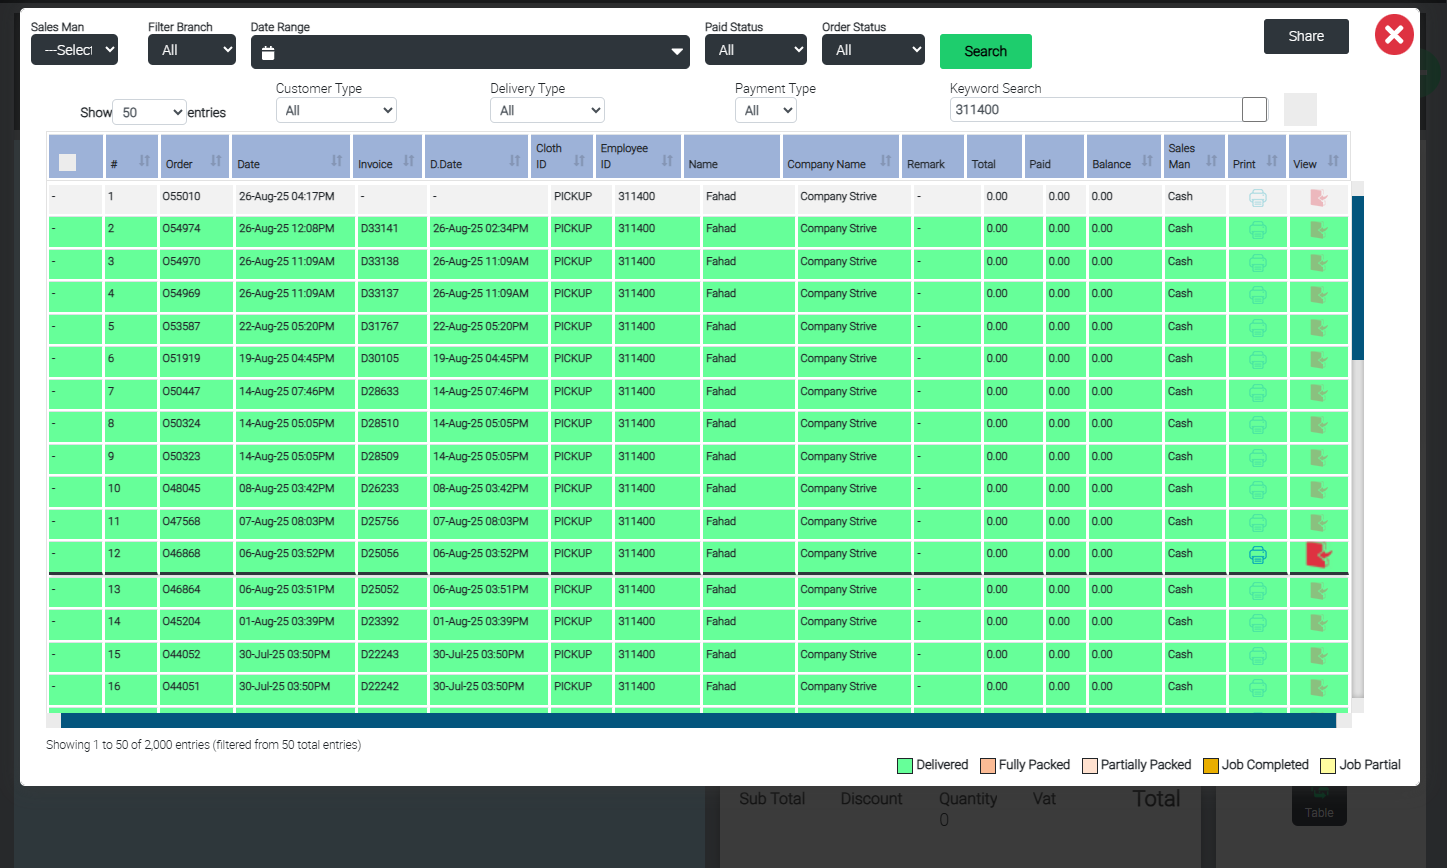Tick the checkbox inside Keyword Search field
The image size is (1447, 868).
coord(1254,109)
